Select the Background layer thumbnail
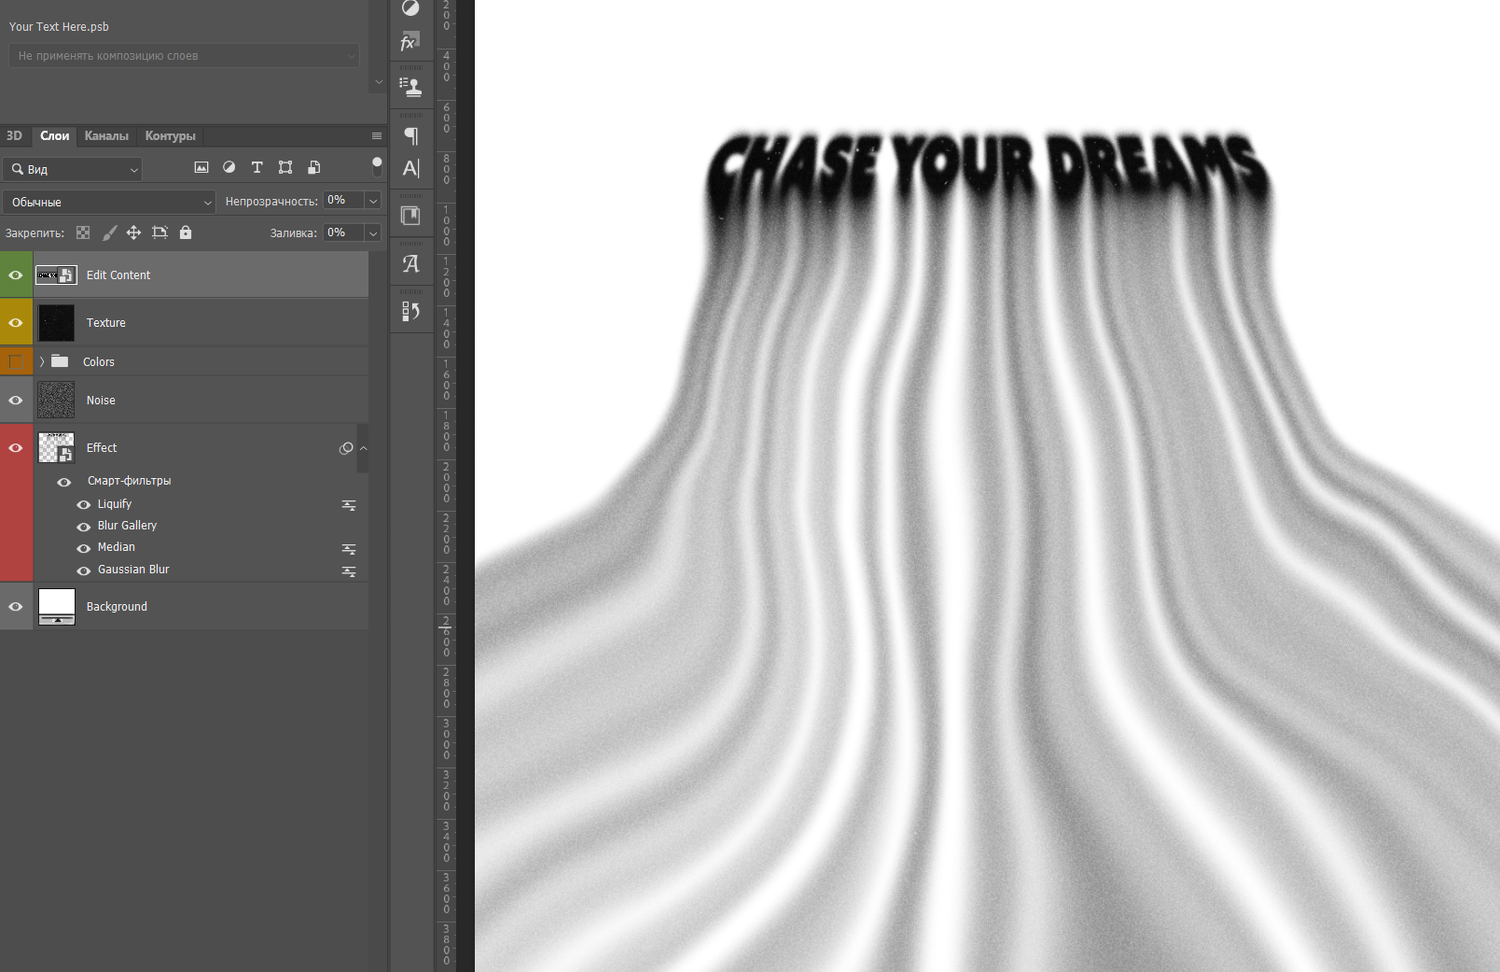Viewport: 1500px width, 972px height. coord(56,607)
